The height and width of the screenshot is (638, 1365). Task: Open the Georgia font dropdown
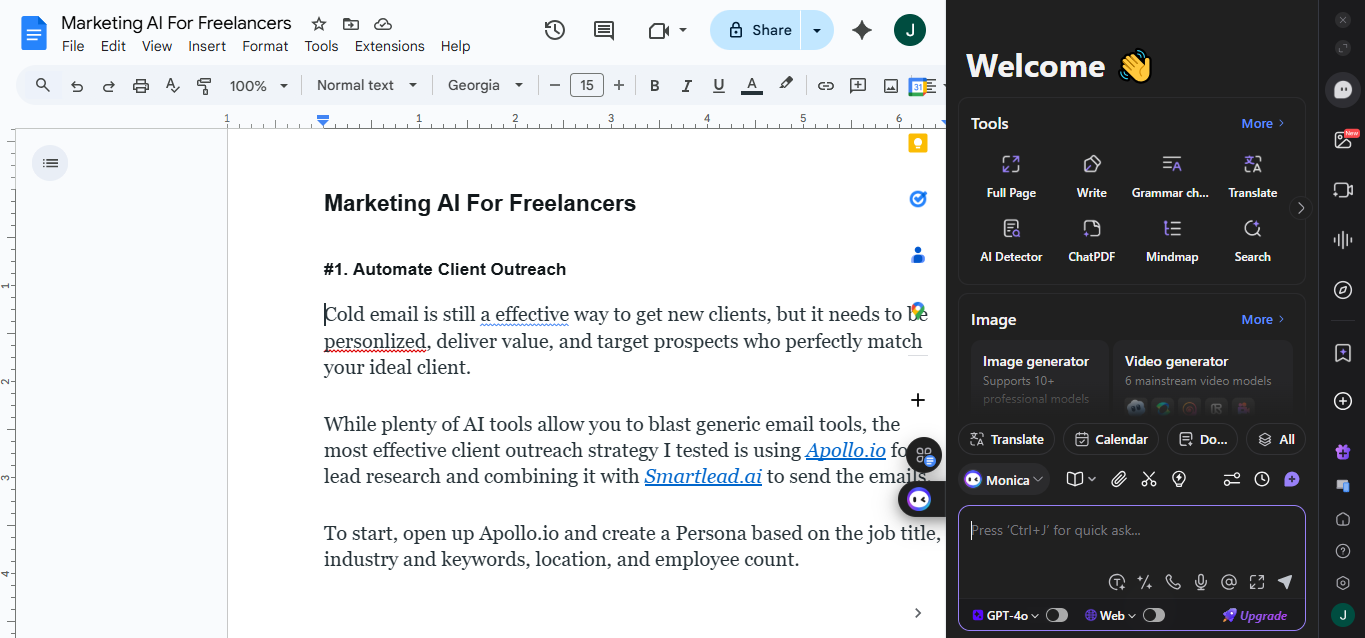[x=485, y=86]
